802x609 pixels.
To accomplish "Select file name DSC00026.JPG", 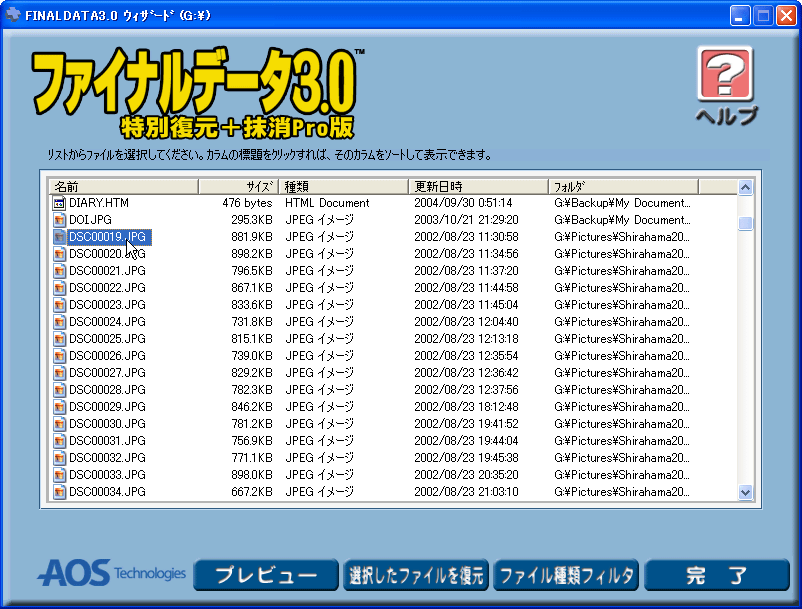I will tap(107, 356).
